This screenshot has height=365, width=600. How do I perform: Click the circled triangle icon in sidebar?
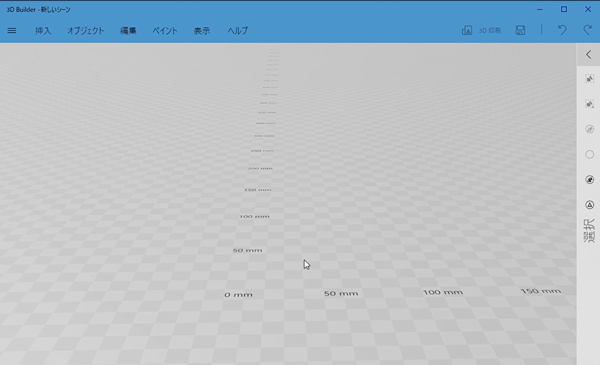pos(589,205)
